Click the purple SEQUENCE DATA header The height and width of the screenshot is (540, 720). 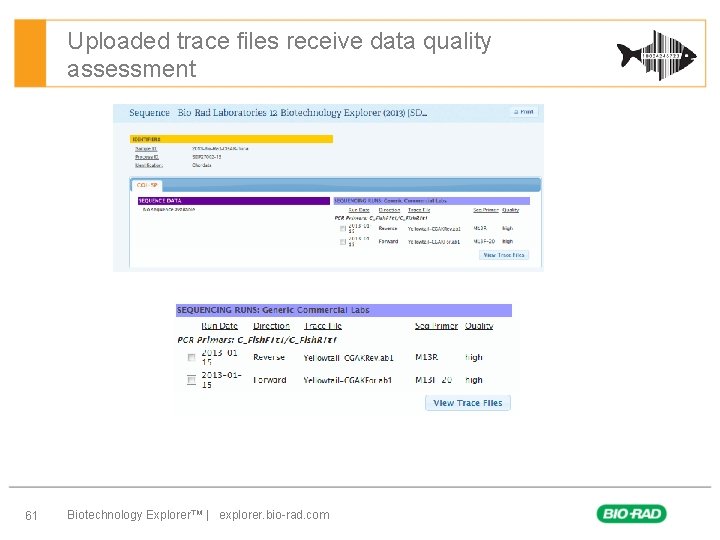point(234,201)
